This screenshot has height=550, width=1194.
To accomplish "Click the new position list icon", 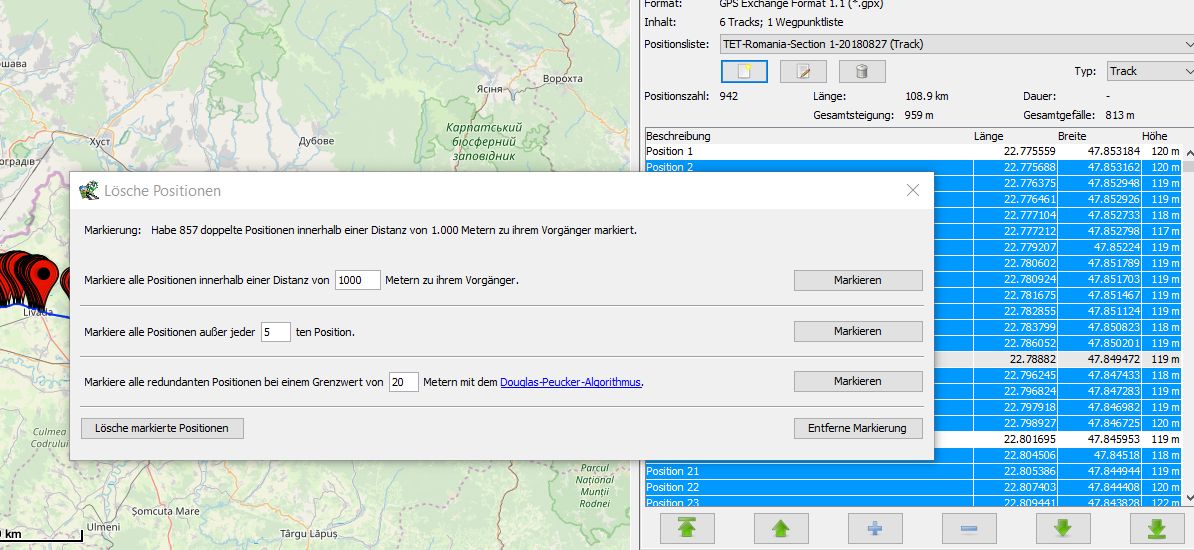I will coord(743,71).
